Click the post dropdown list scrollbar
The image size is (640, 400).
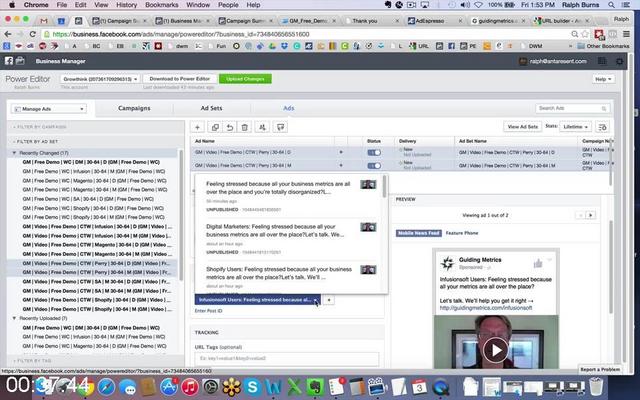[x=384, y=187]
